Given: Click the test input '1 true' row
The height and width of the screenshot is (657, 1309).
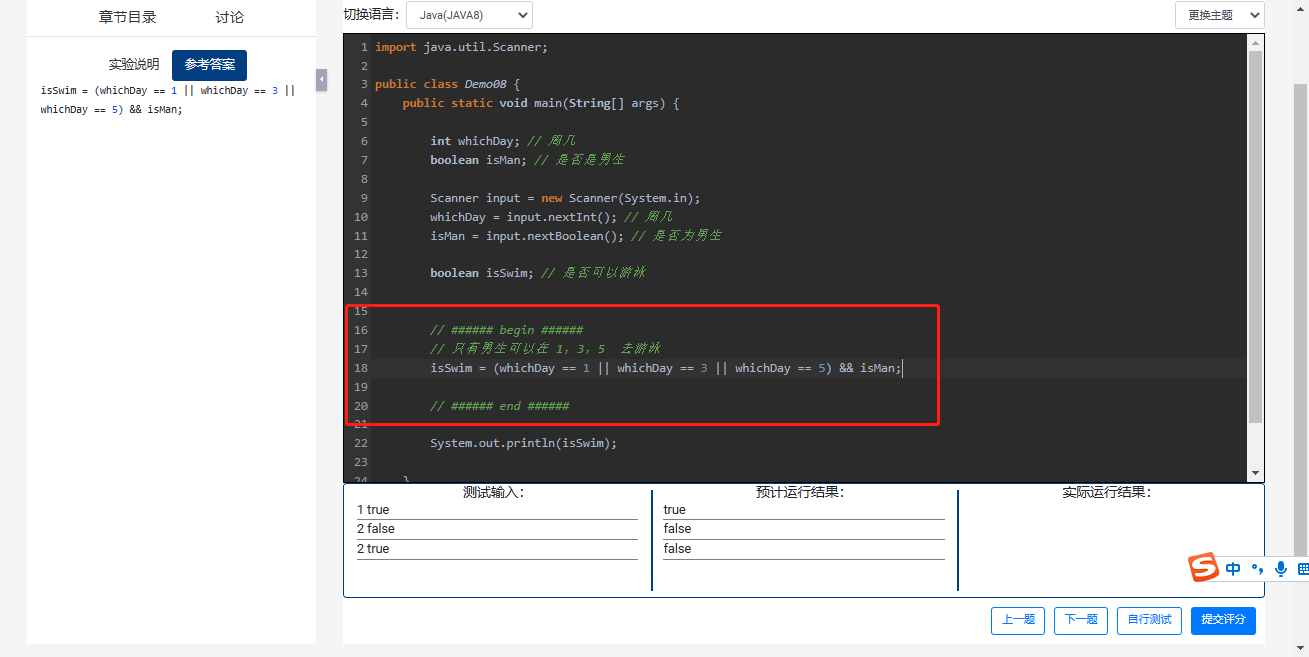Looking at the screenshot, I should [497, 510].
